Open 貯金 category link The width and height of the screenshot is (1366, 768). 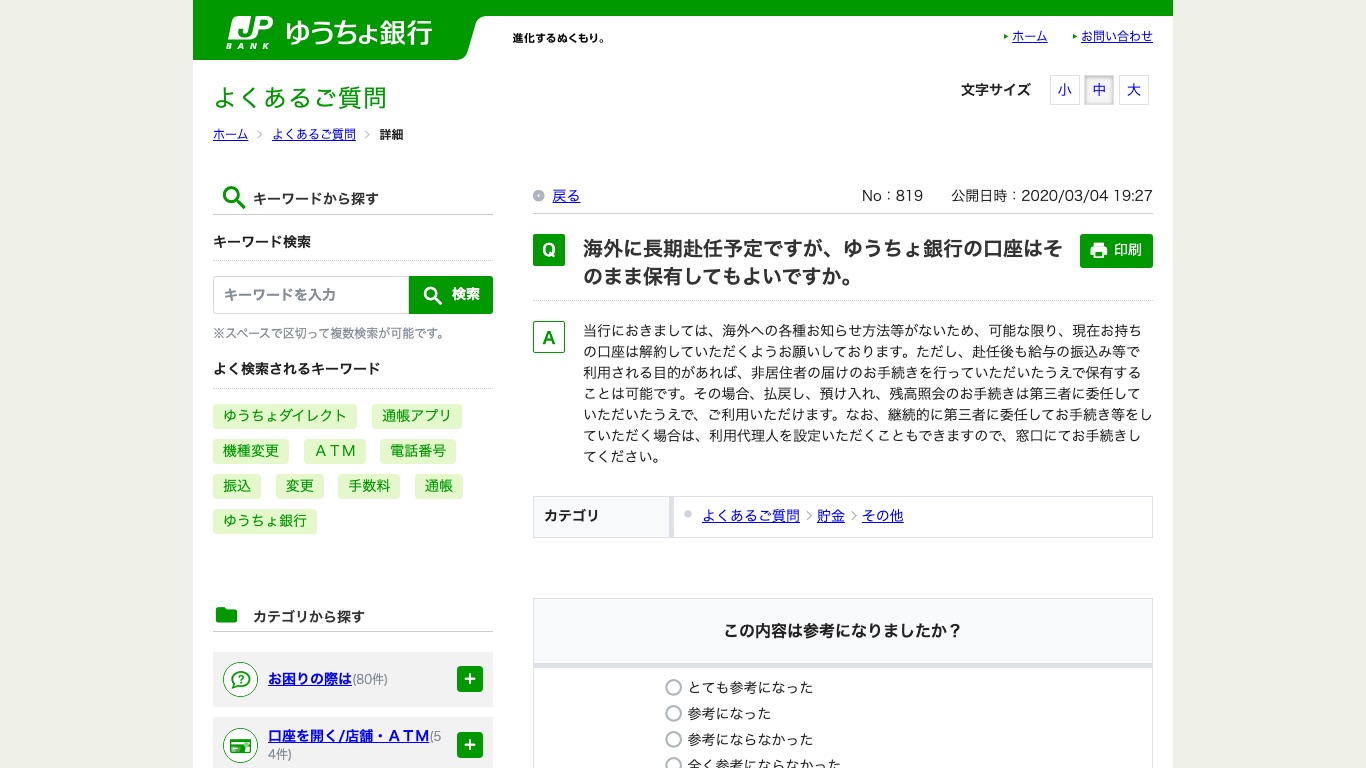coord(831,516)
